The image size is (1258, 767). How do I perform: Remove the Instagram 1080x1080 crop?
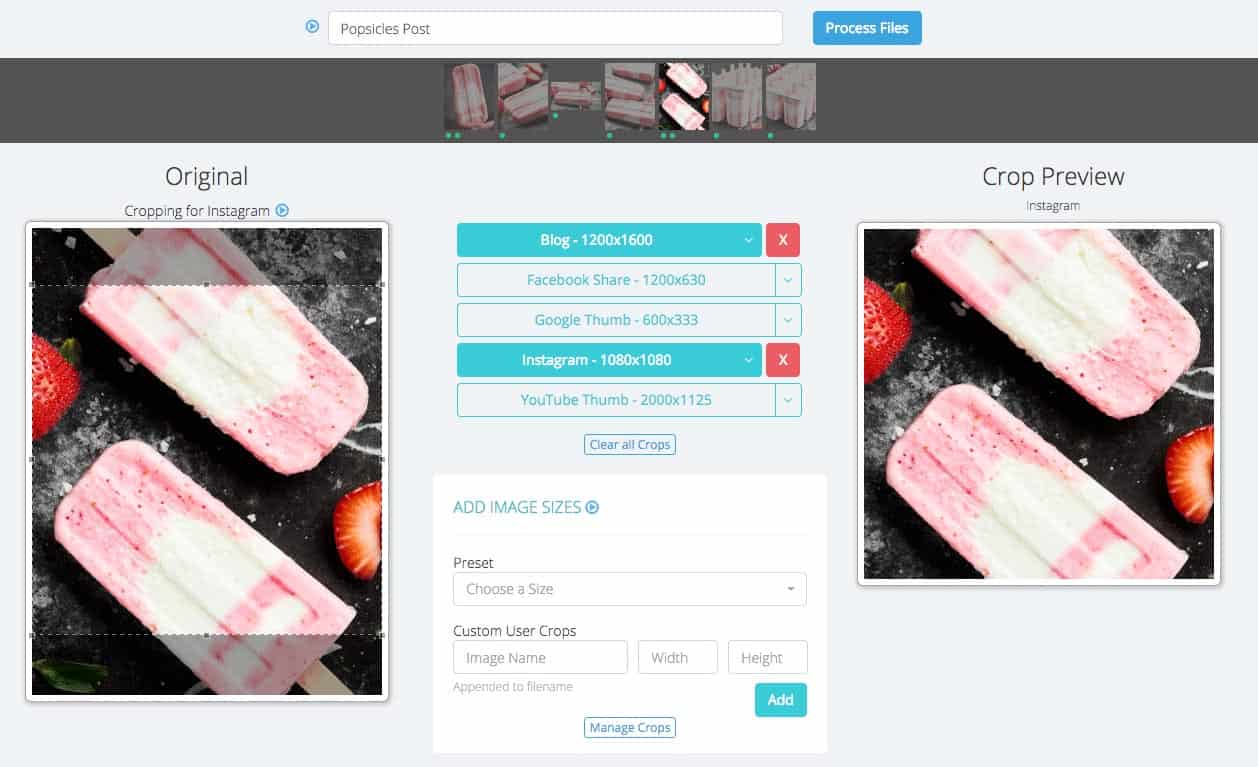click(x=783, y=360)
